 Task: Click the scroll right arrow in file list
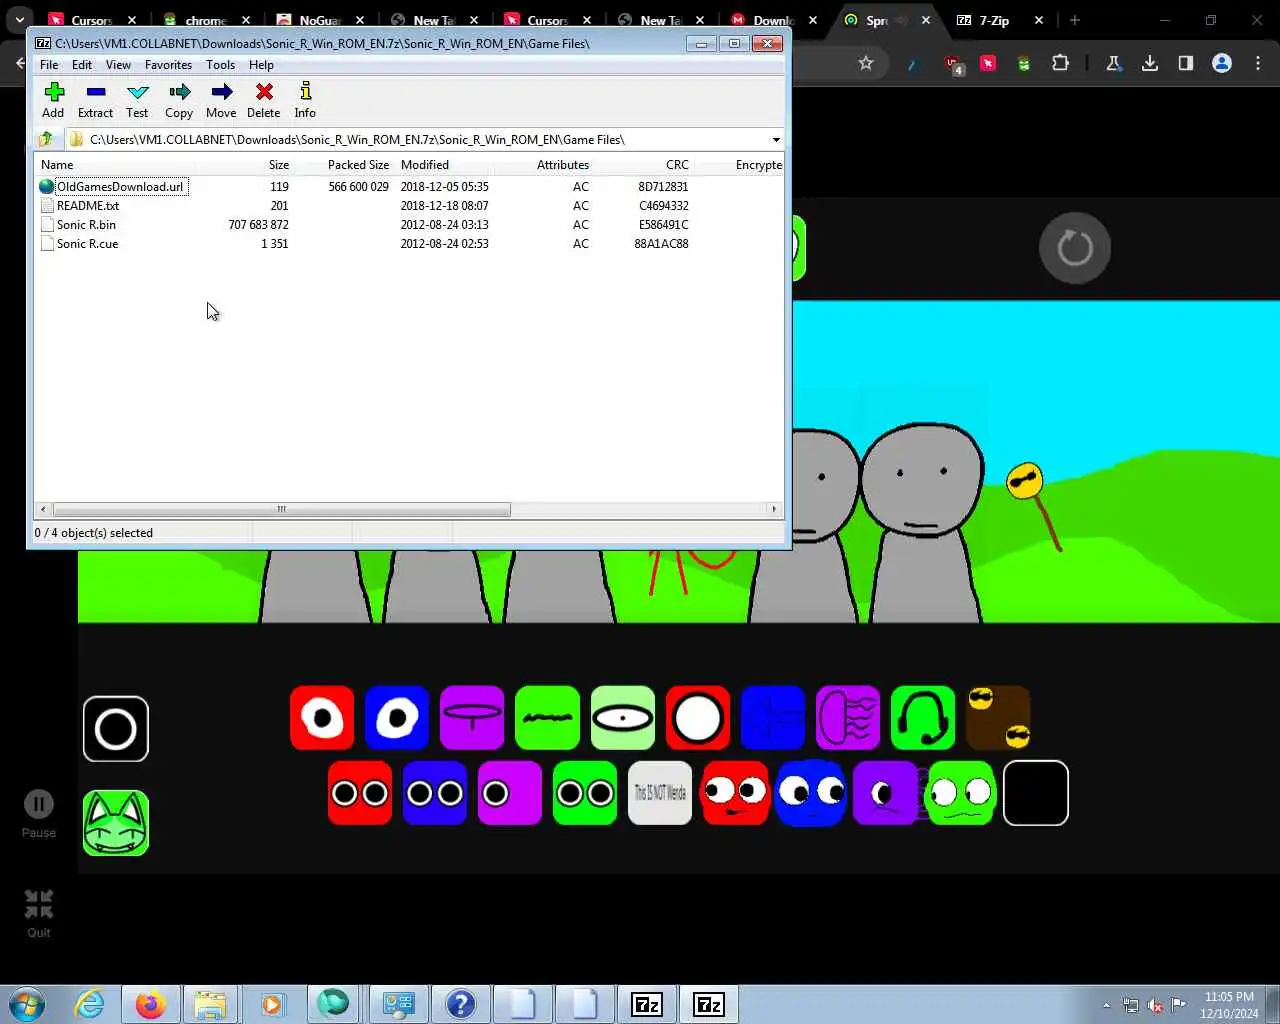point(774,509)
